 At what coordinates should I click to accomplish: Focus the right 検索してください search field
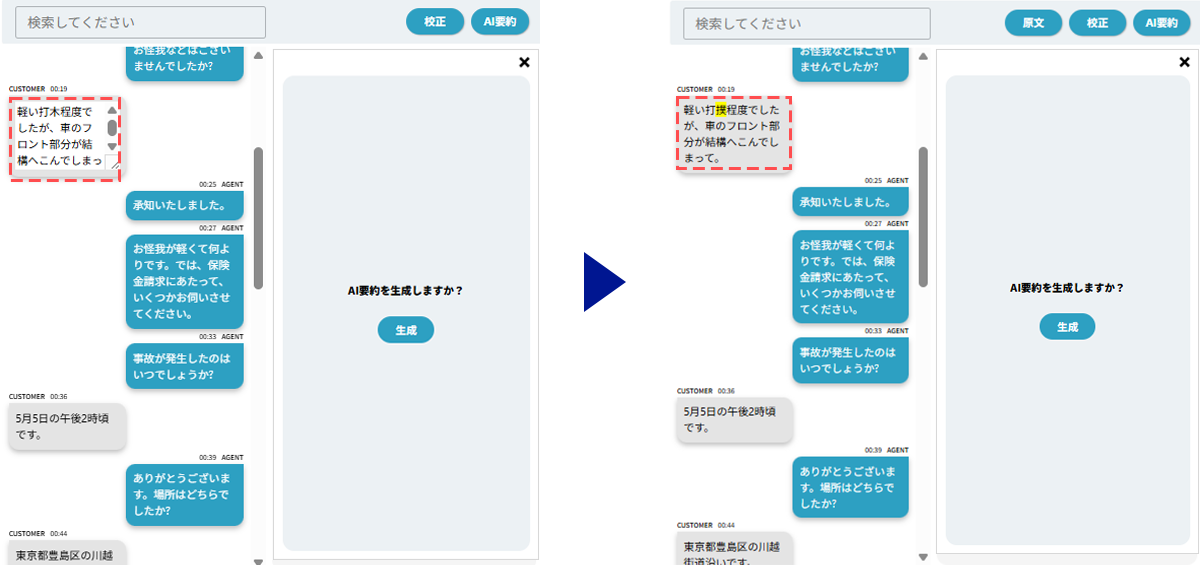(x=806, y=23)
